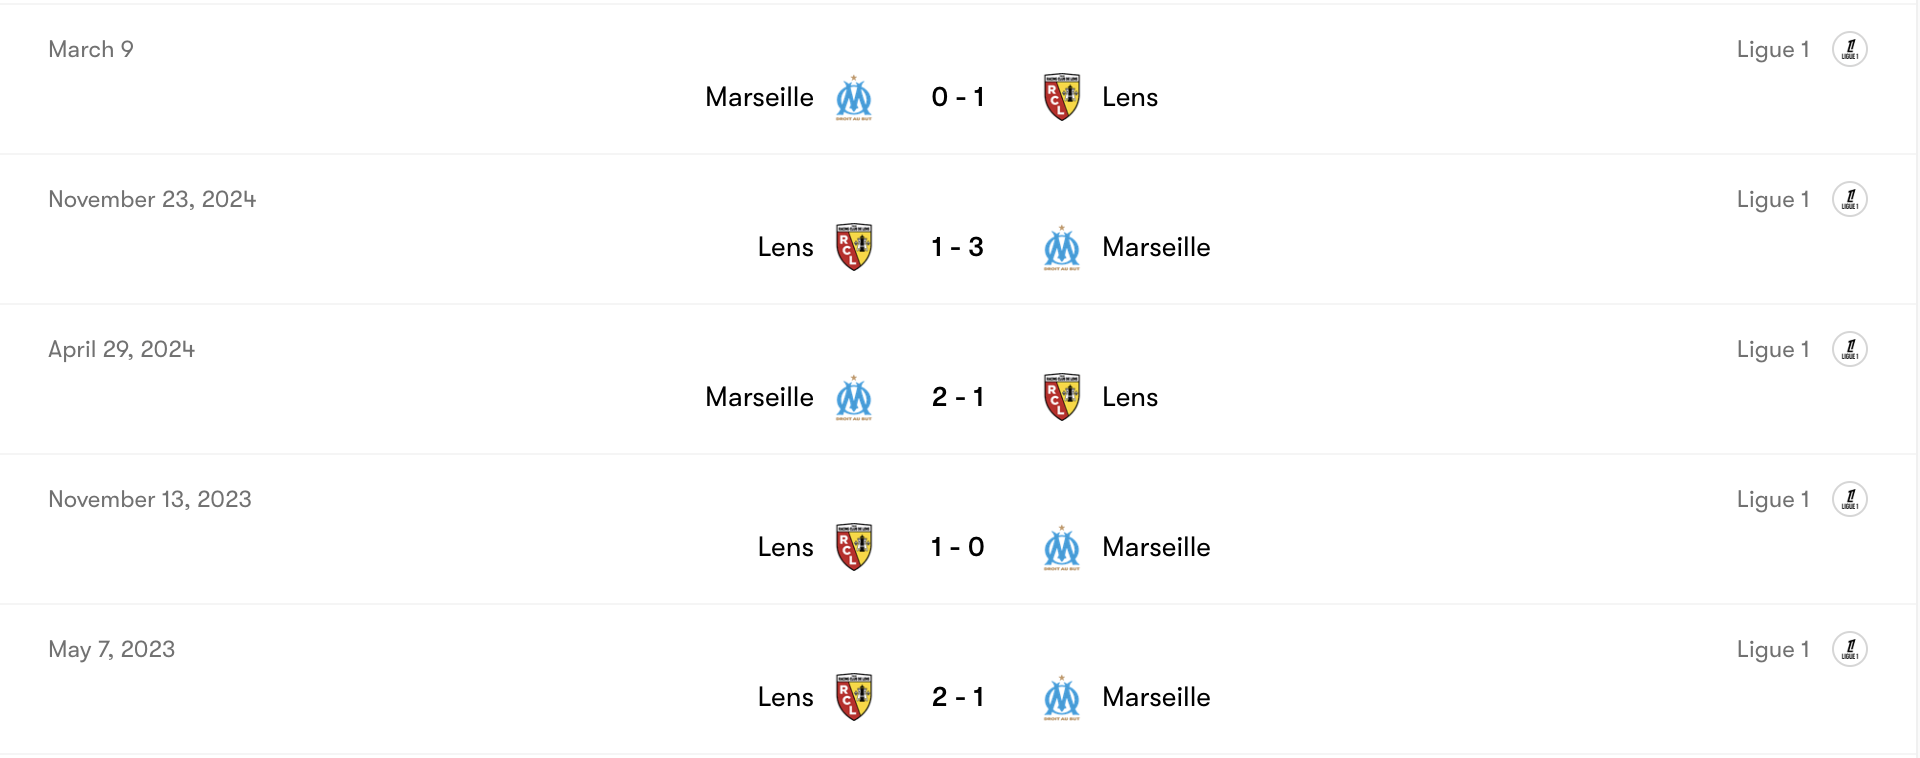Click the Ligue 1 logo next to the March 9 match
Viewport: 1920px width, 758px height.
[x=1851, y=49]
